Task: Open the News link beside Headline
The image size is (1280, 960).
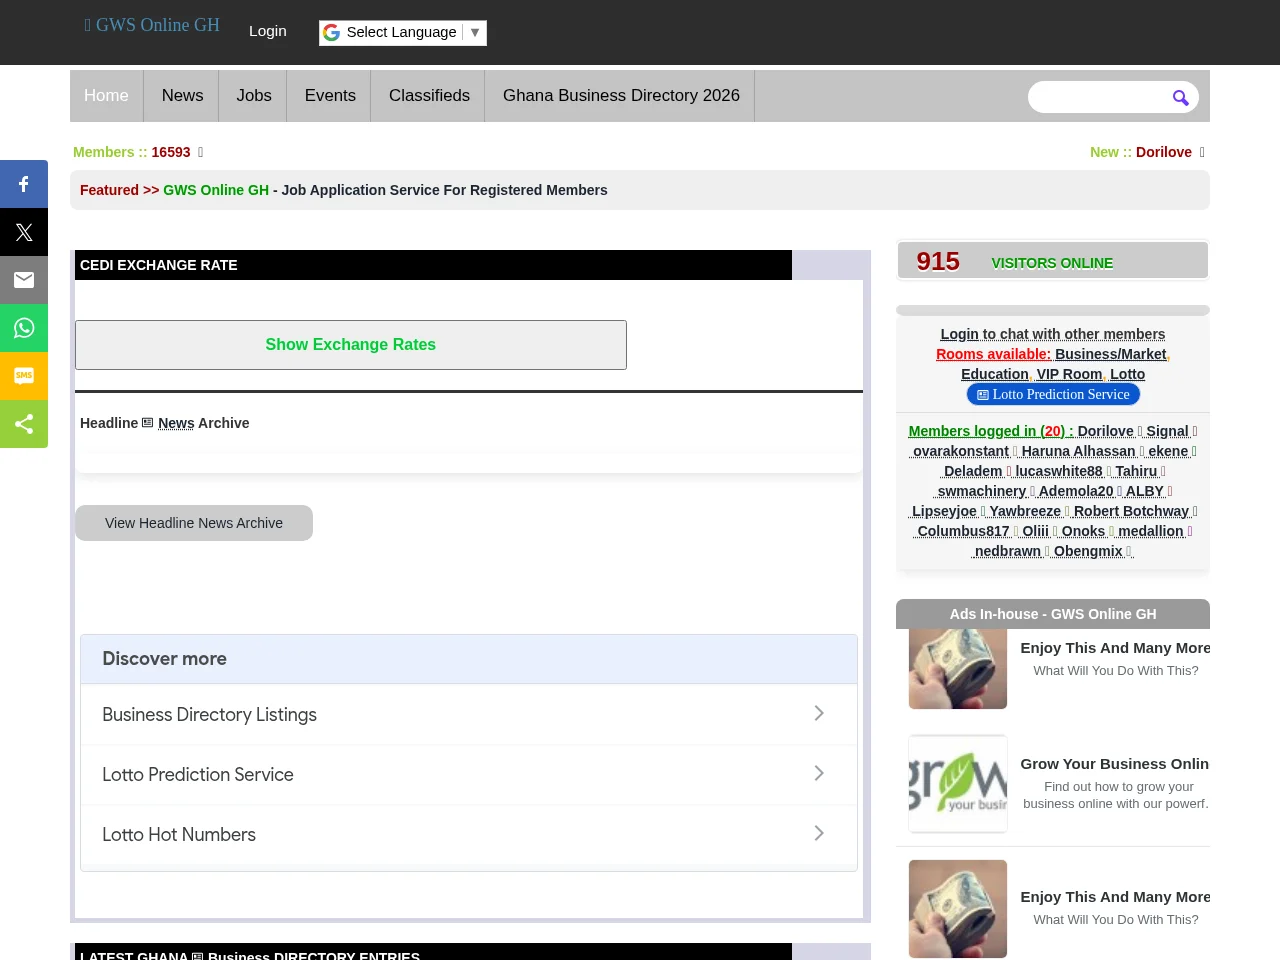Action: [x=176, y=423]
